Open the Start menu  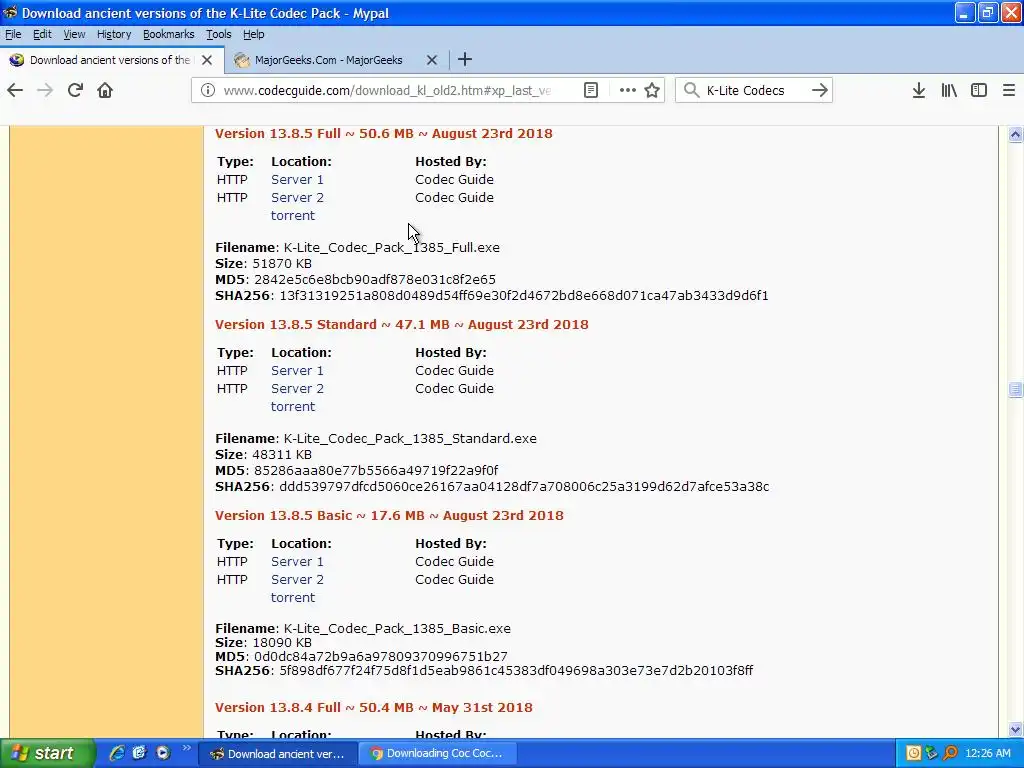[x=46, y=754]
